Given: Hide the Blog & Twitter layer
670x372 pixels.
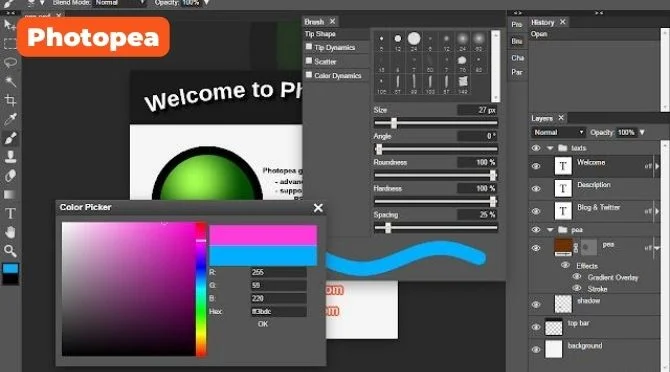Looking at the screenshot, I should point(536,211).
